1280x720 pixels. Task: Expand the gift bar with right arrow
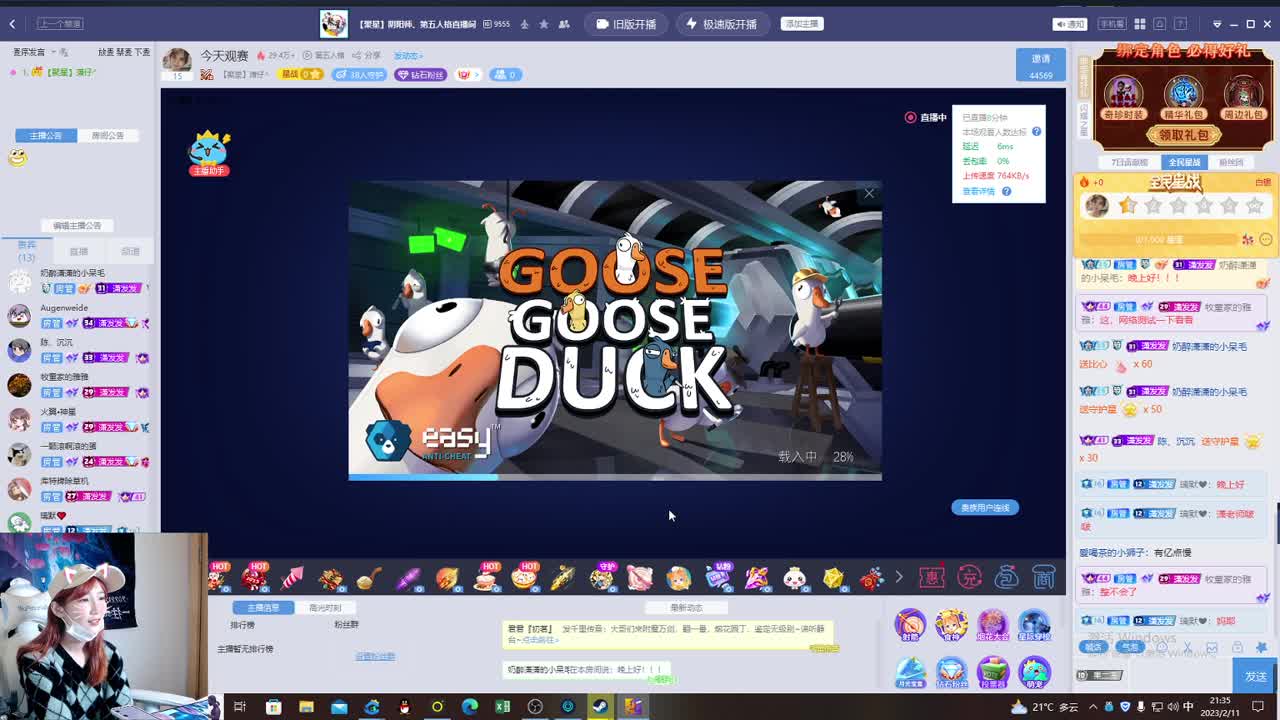point(898,577)
